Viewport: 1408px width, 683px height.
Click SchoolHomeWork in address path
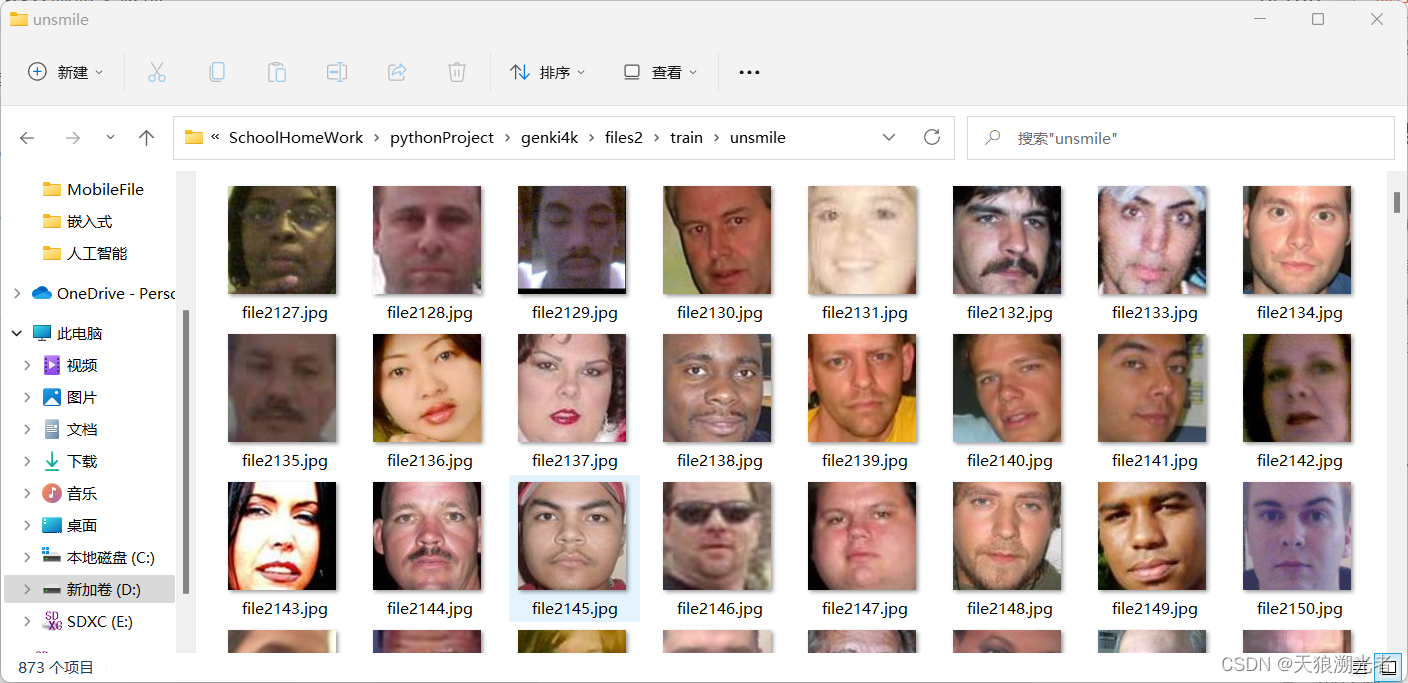(296, 138)
